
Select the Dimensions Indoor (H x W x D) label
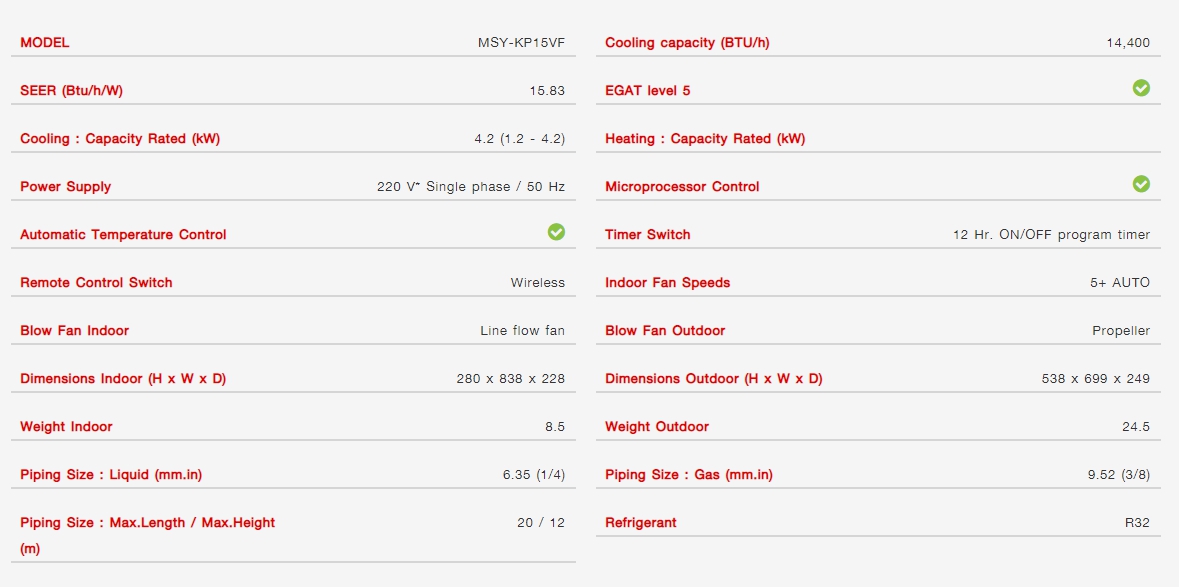(123, 379)
